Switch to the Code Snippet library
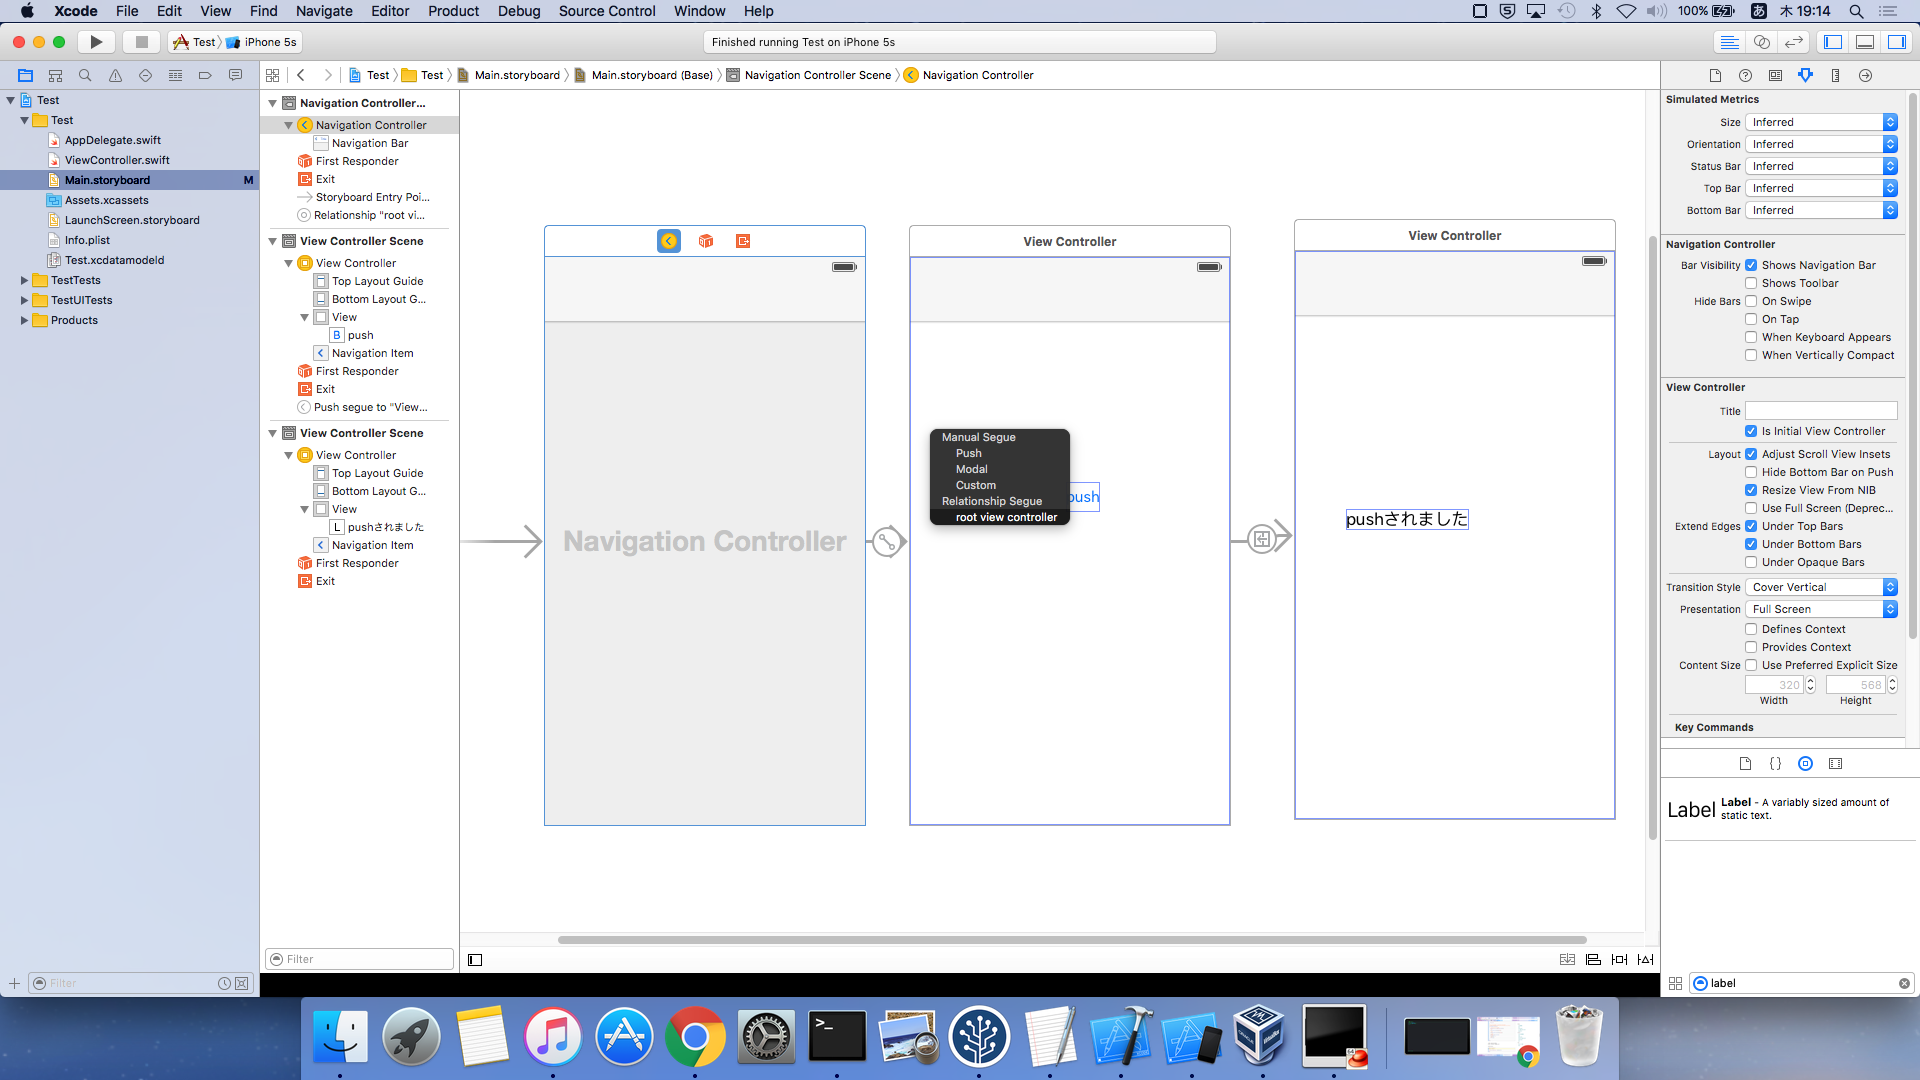1920x1080 pixels. (x=1777, y=763)
